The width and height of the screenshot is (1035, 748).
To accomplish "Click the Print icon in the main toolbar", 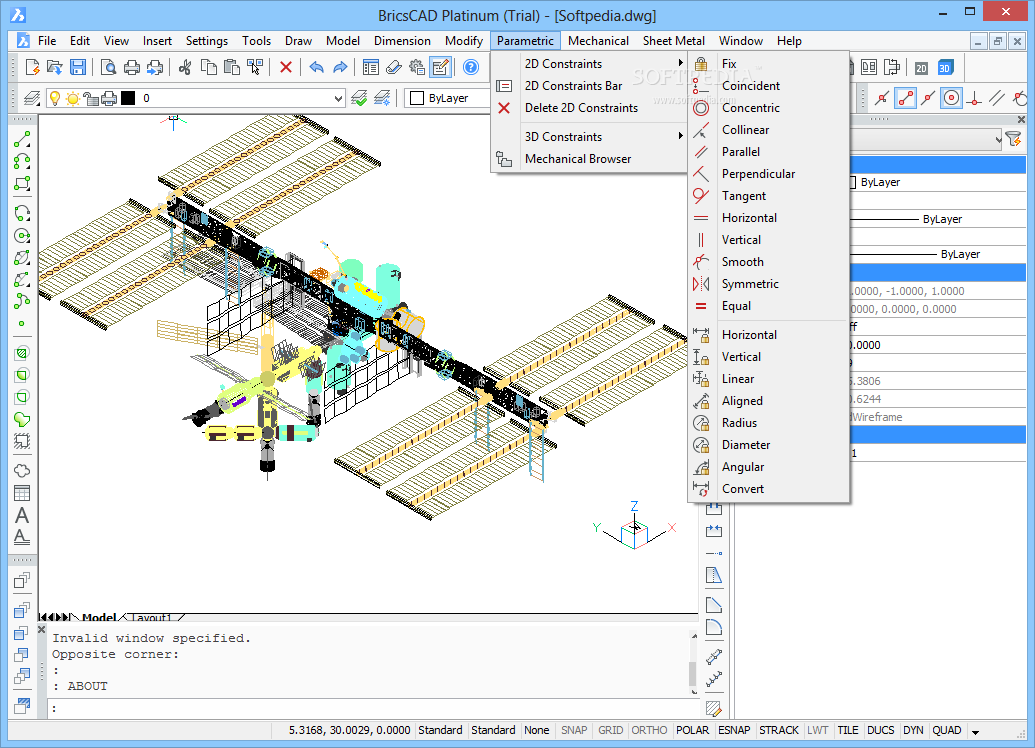I will tap(132, 67).
